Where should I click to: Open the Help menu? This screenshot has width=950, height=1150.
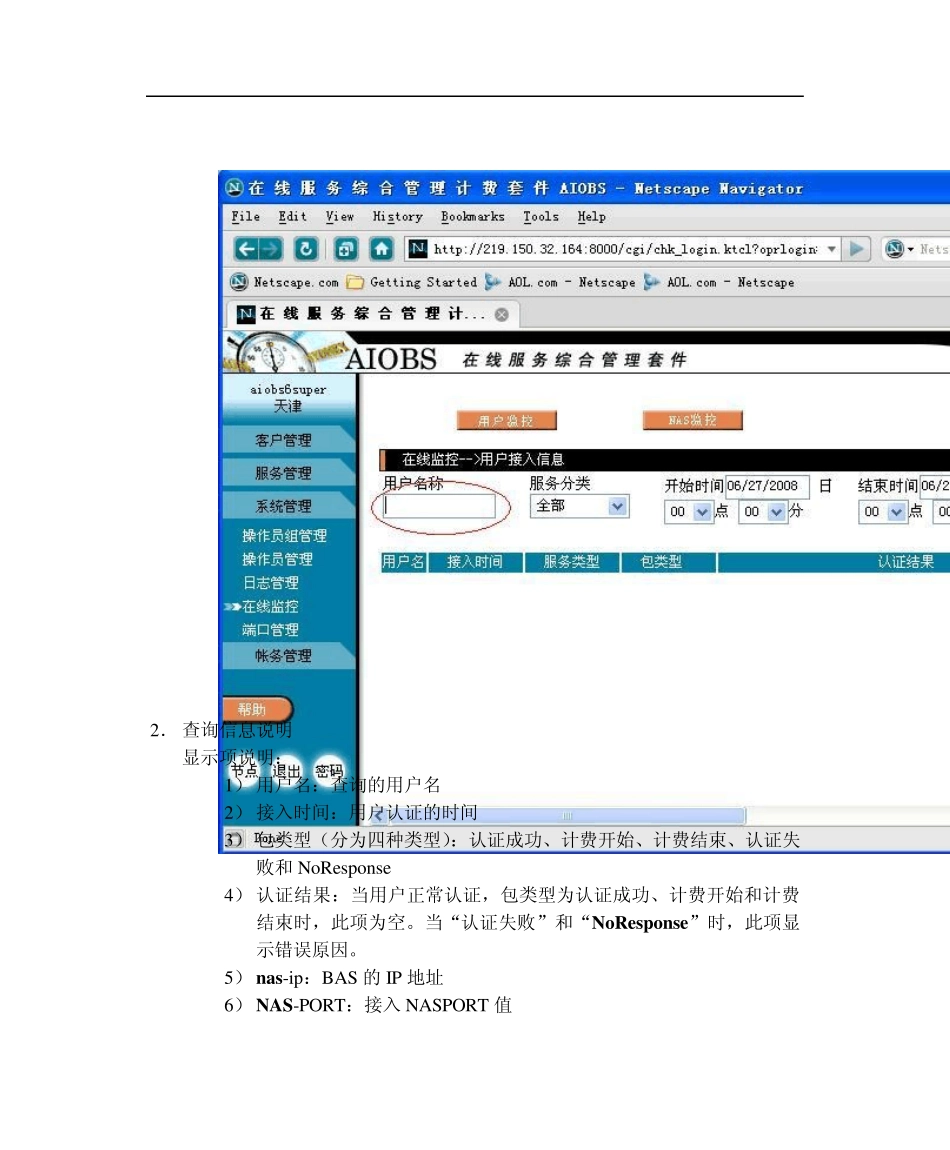point(591,217)
